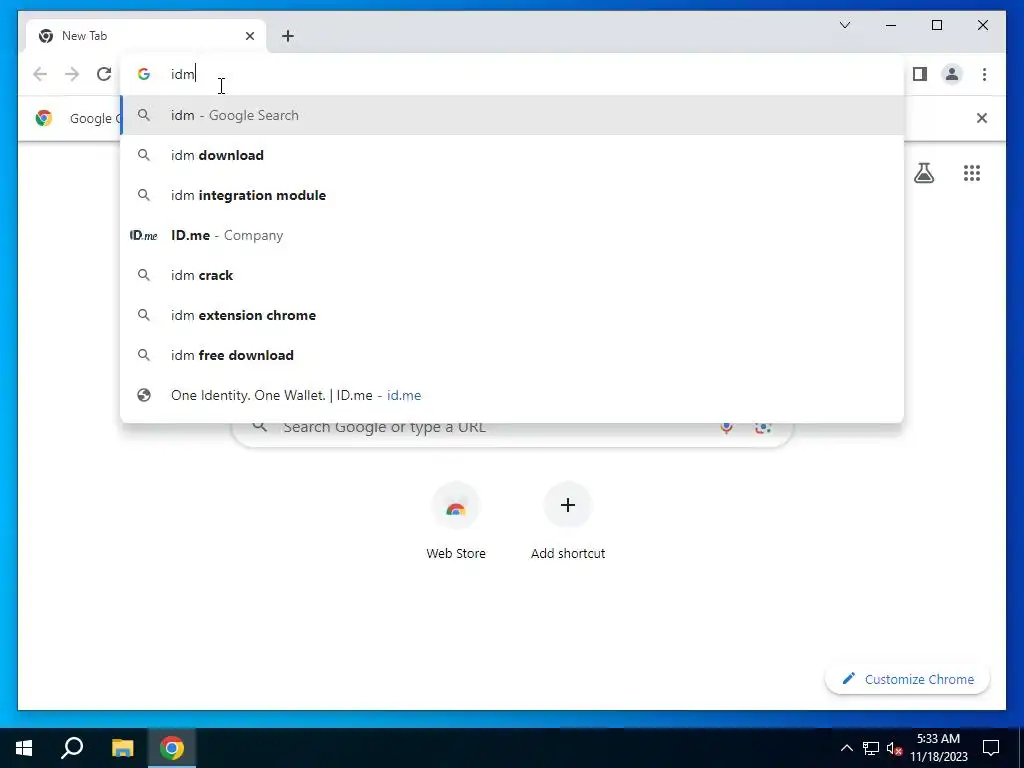1024x768 pixels.
Task: Open Chrome's three-dot menu
Action: pyautogui.click(x=984, y=74)
